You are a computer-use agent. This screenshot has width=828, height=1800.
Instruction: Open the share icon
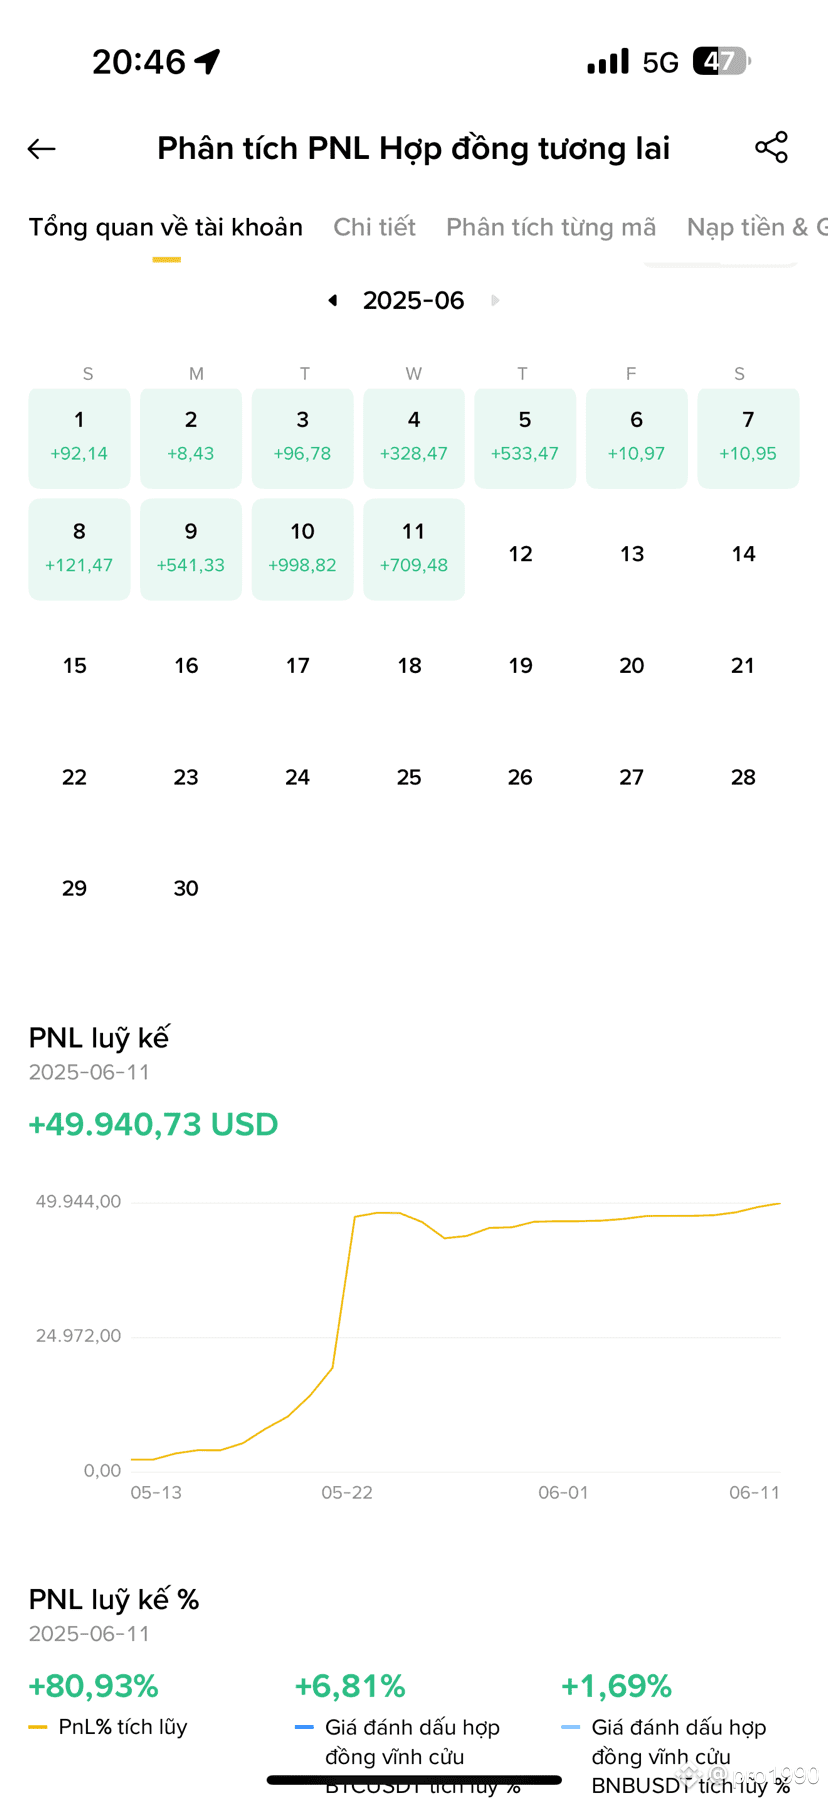click(771, 147)
